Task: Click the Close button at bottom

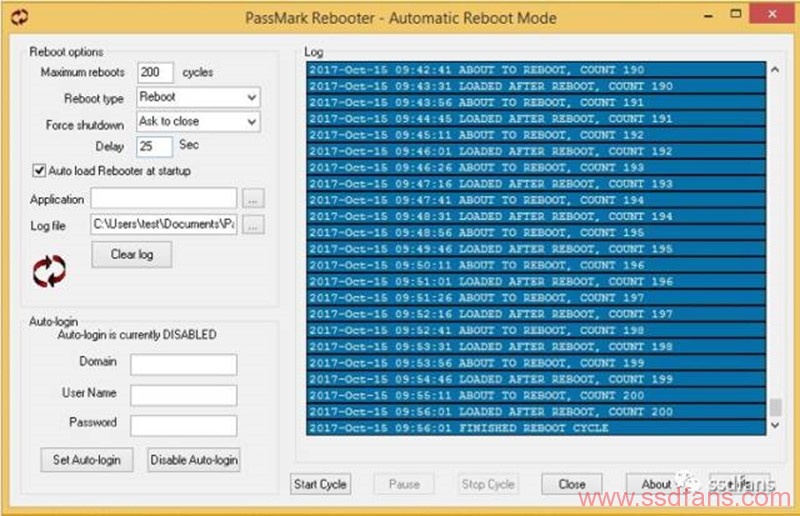Action: 571,484
